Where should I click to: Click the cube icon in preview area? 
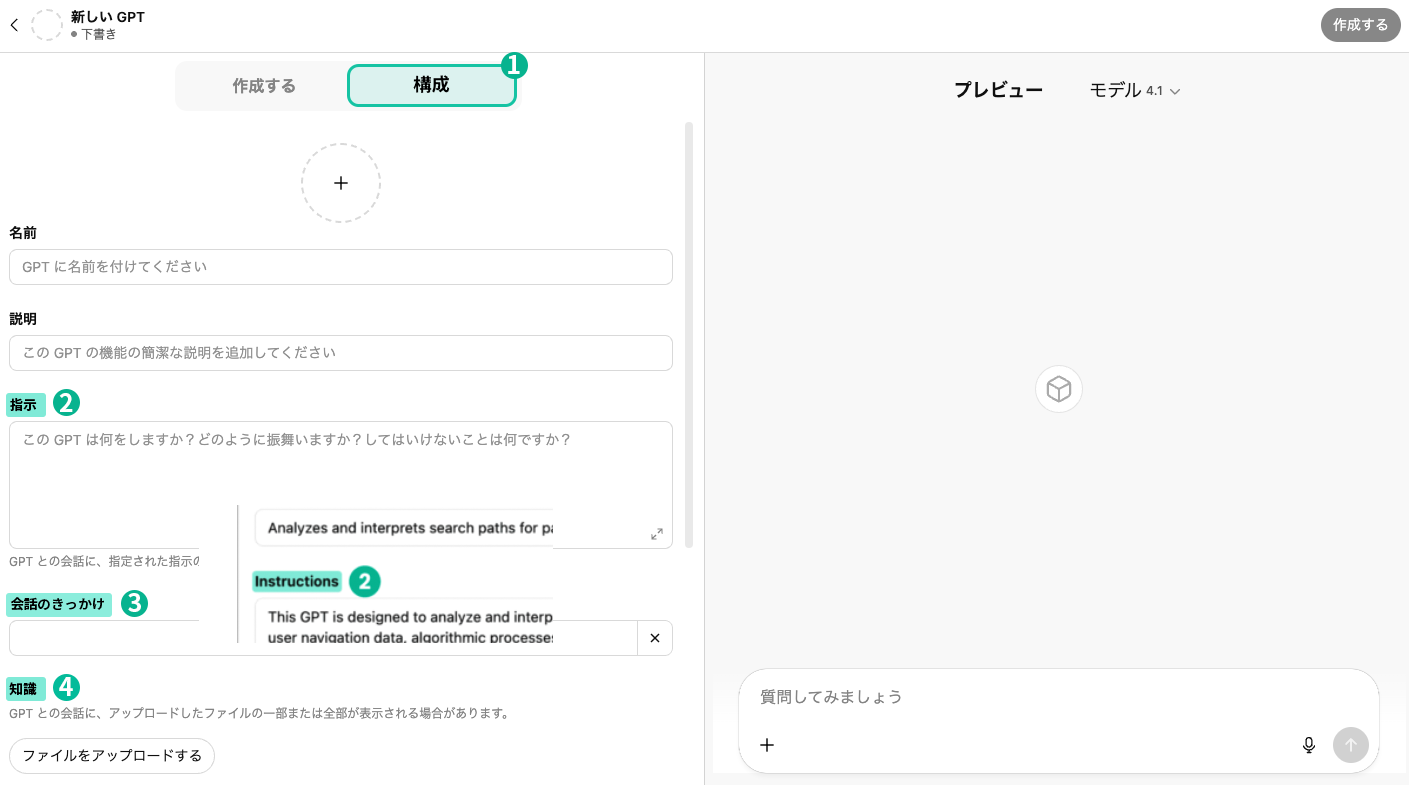tap(1058, 389)
